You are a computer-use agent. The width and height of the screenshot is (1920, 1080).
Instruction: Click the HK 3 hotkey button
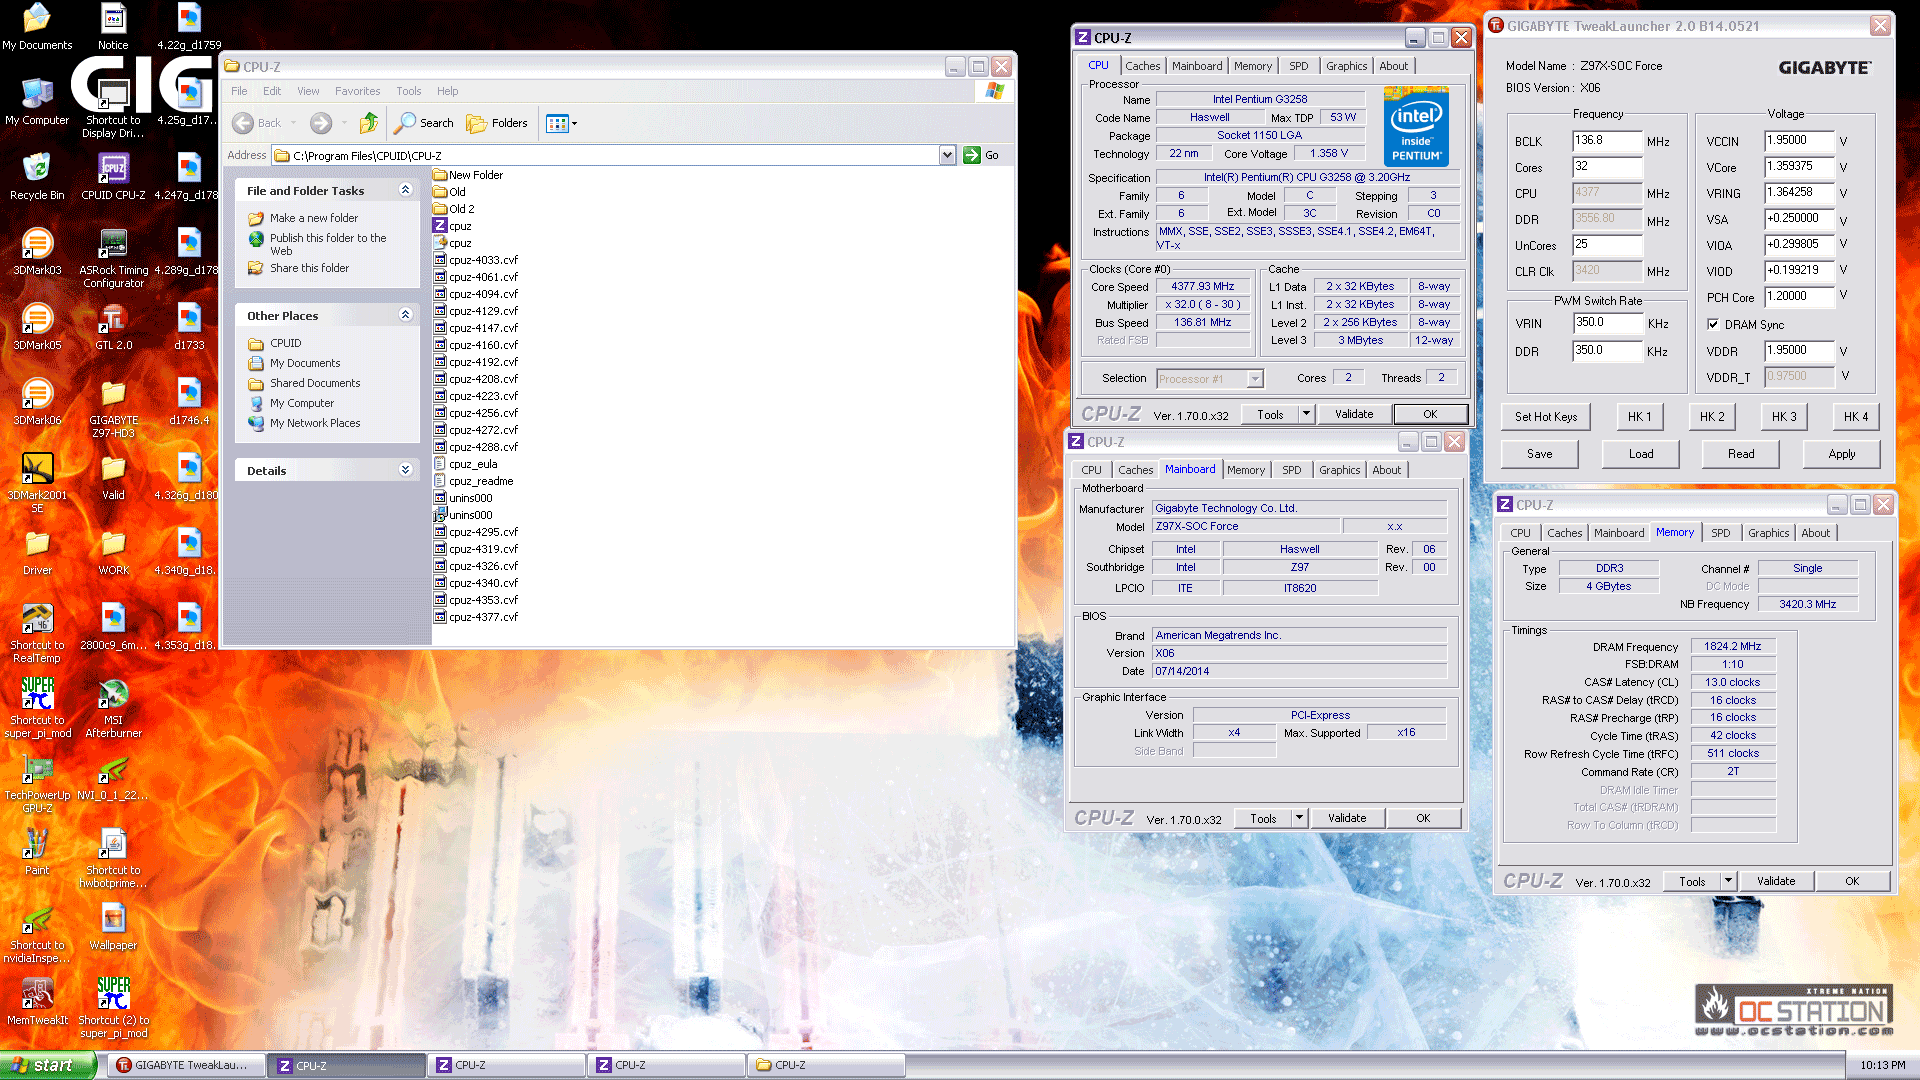pos(1783,417)
